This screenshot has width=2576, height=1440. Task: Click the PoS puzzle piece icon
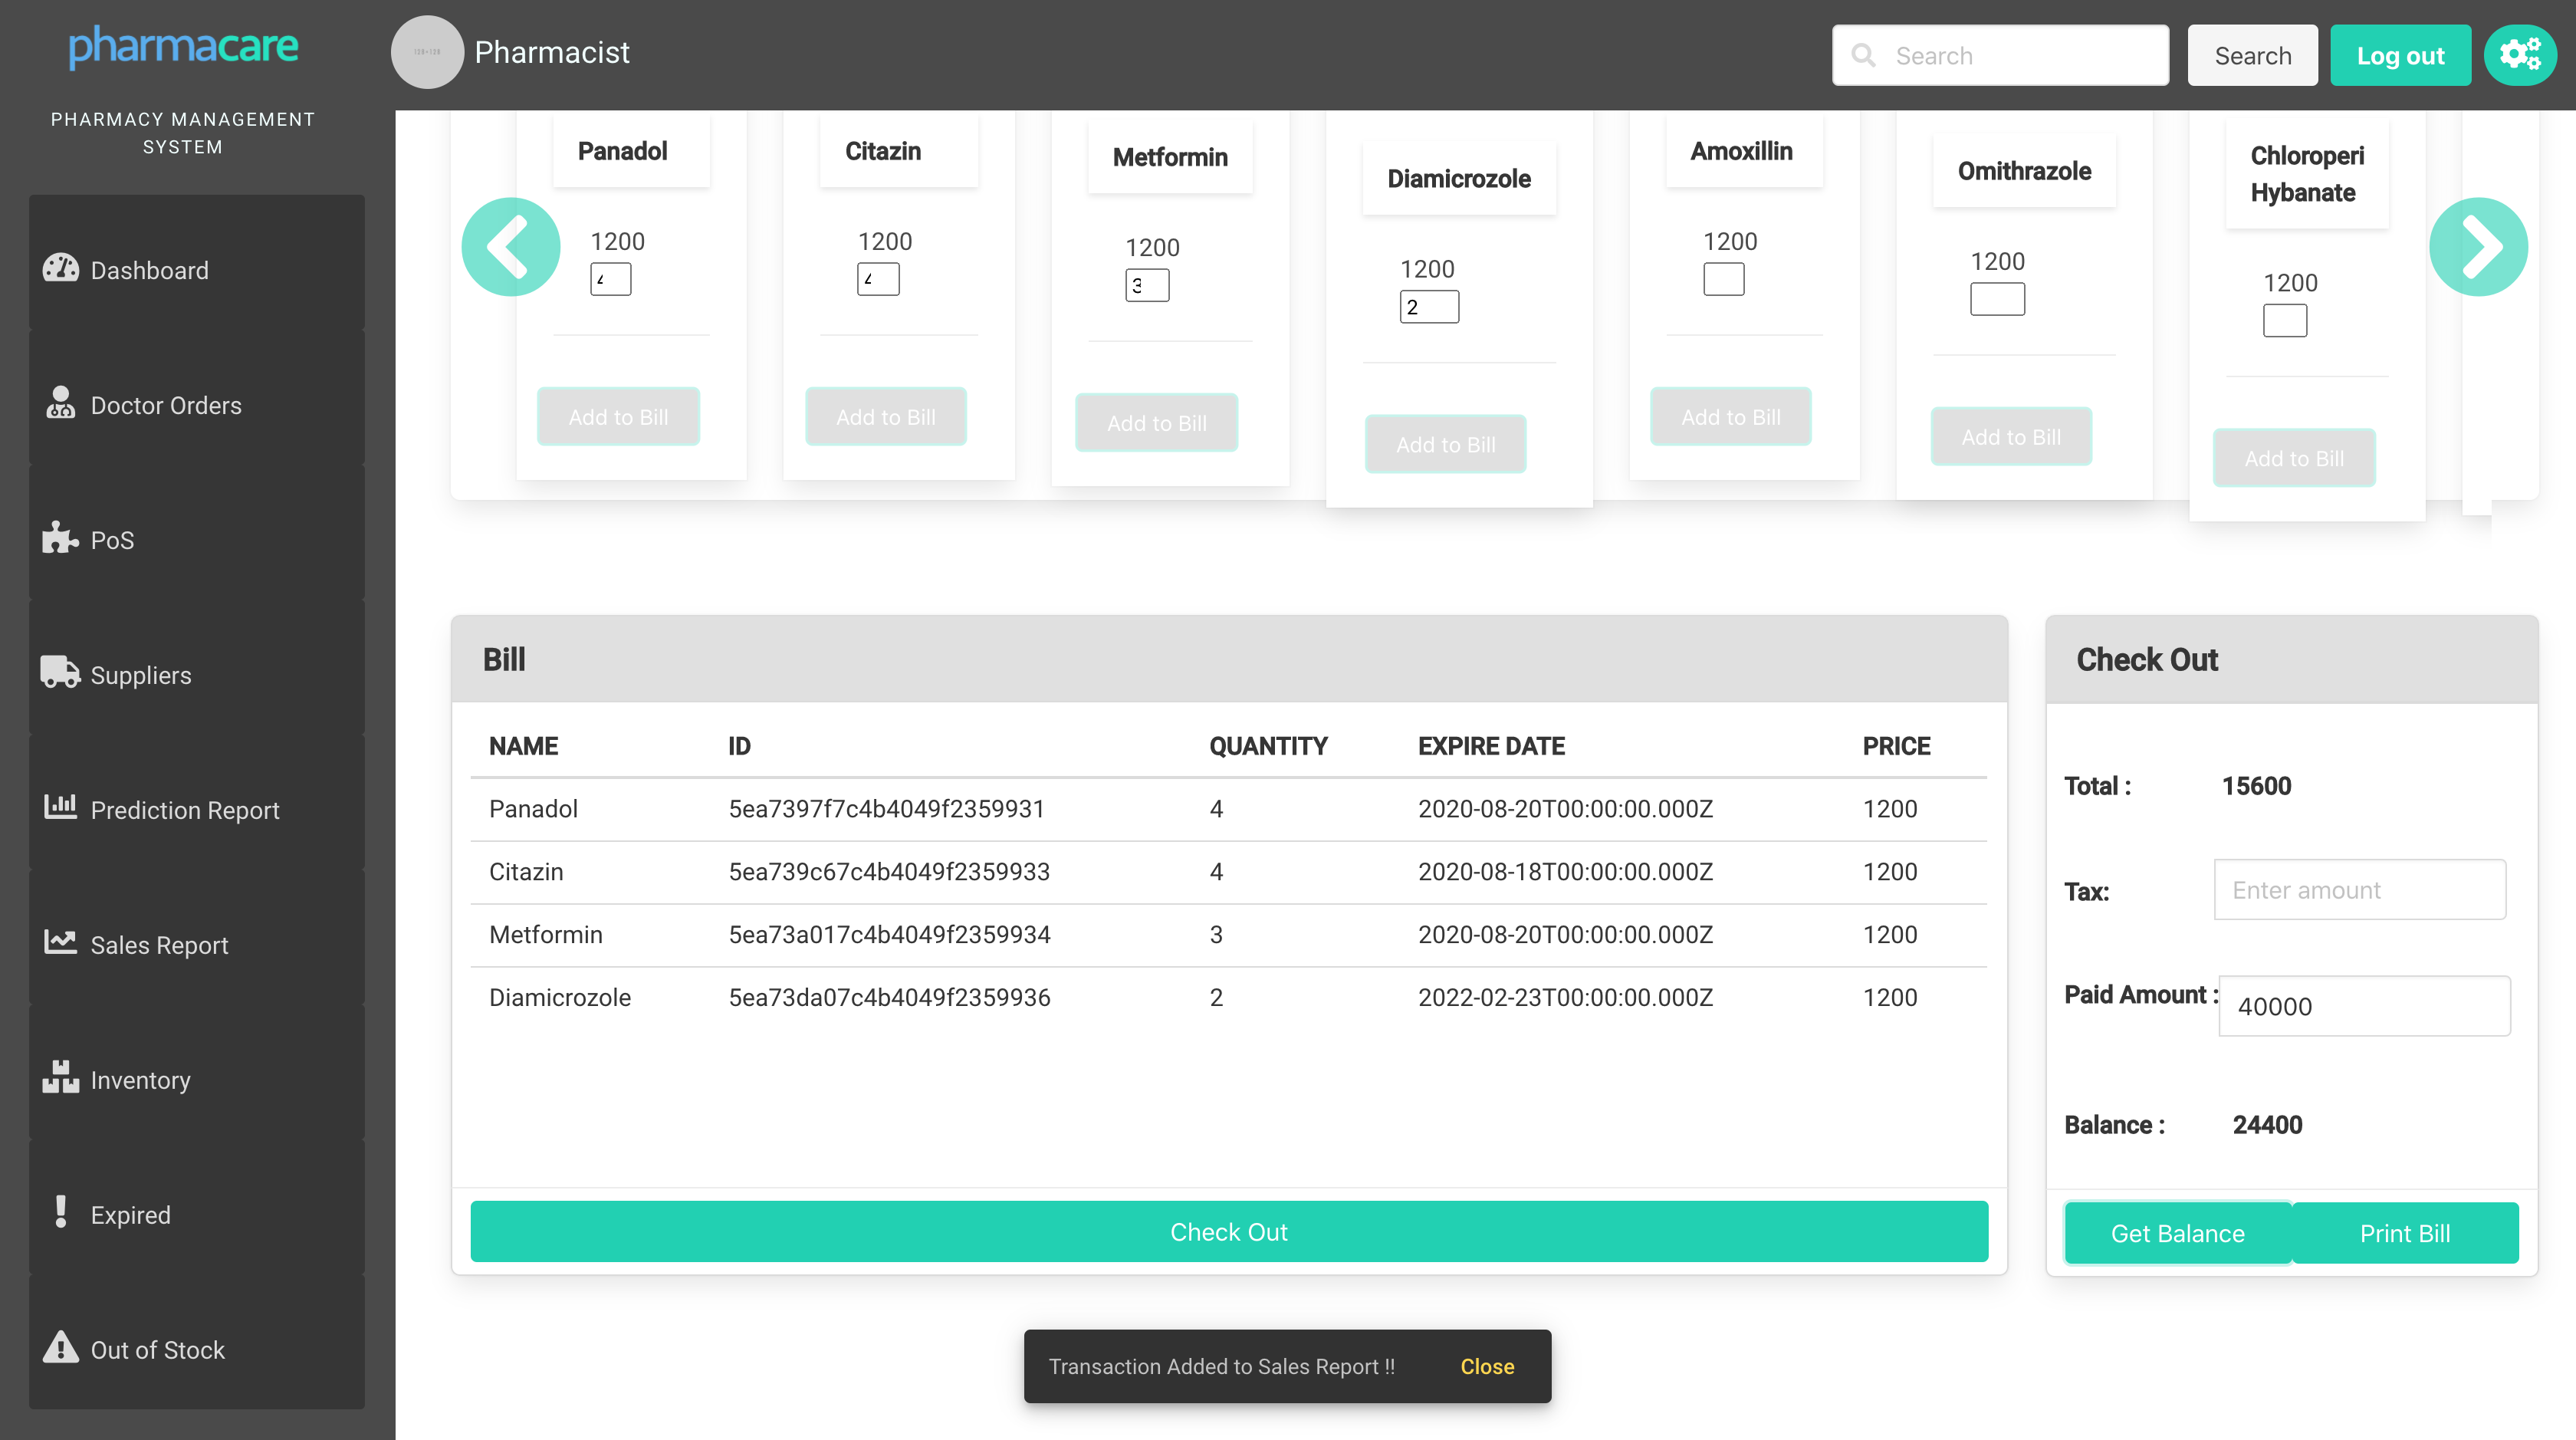(60, 538)
